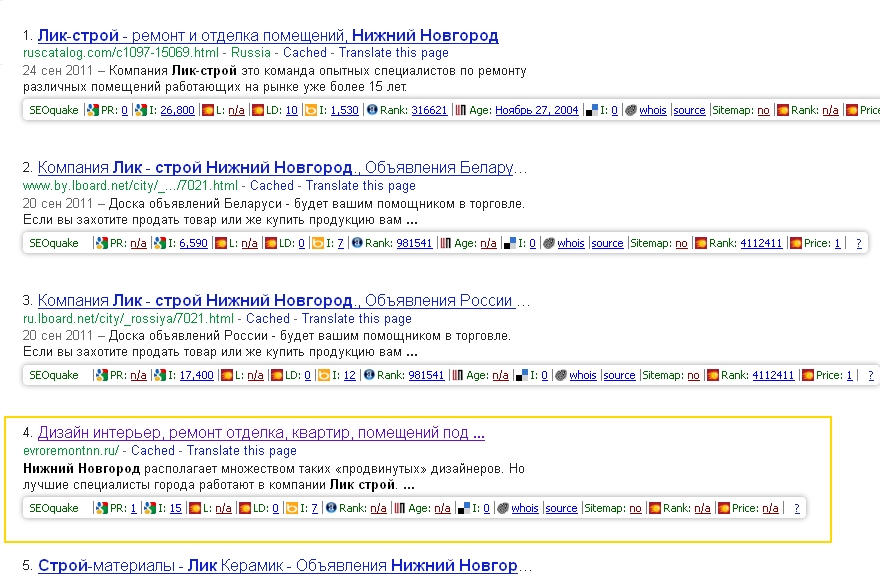Click Translate this page for ruscatalog.com result
The image size is (880, 577).
[393, 53]
